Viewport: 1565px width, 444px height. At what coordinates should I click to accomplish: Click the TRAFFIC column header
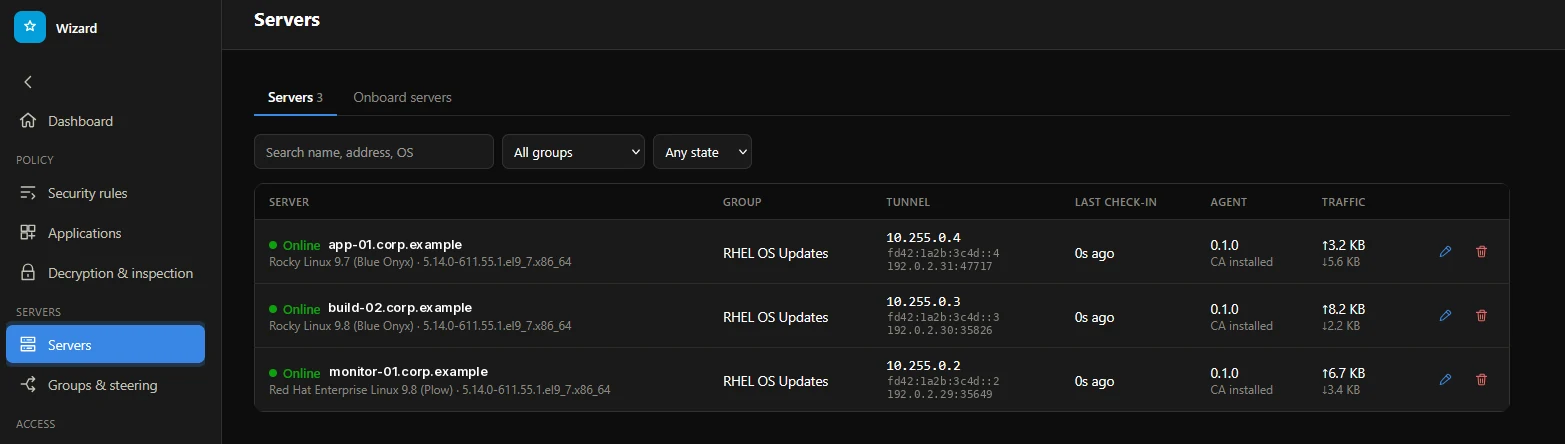click(1343, 202)
